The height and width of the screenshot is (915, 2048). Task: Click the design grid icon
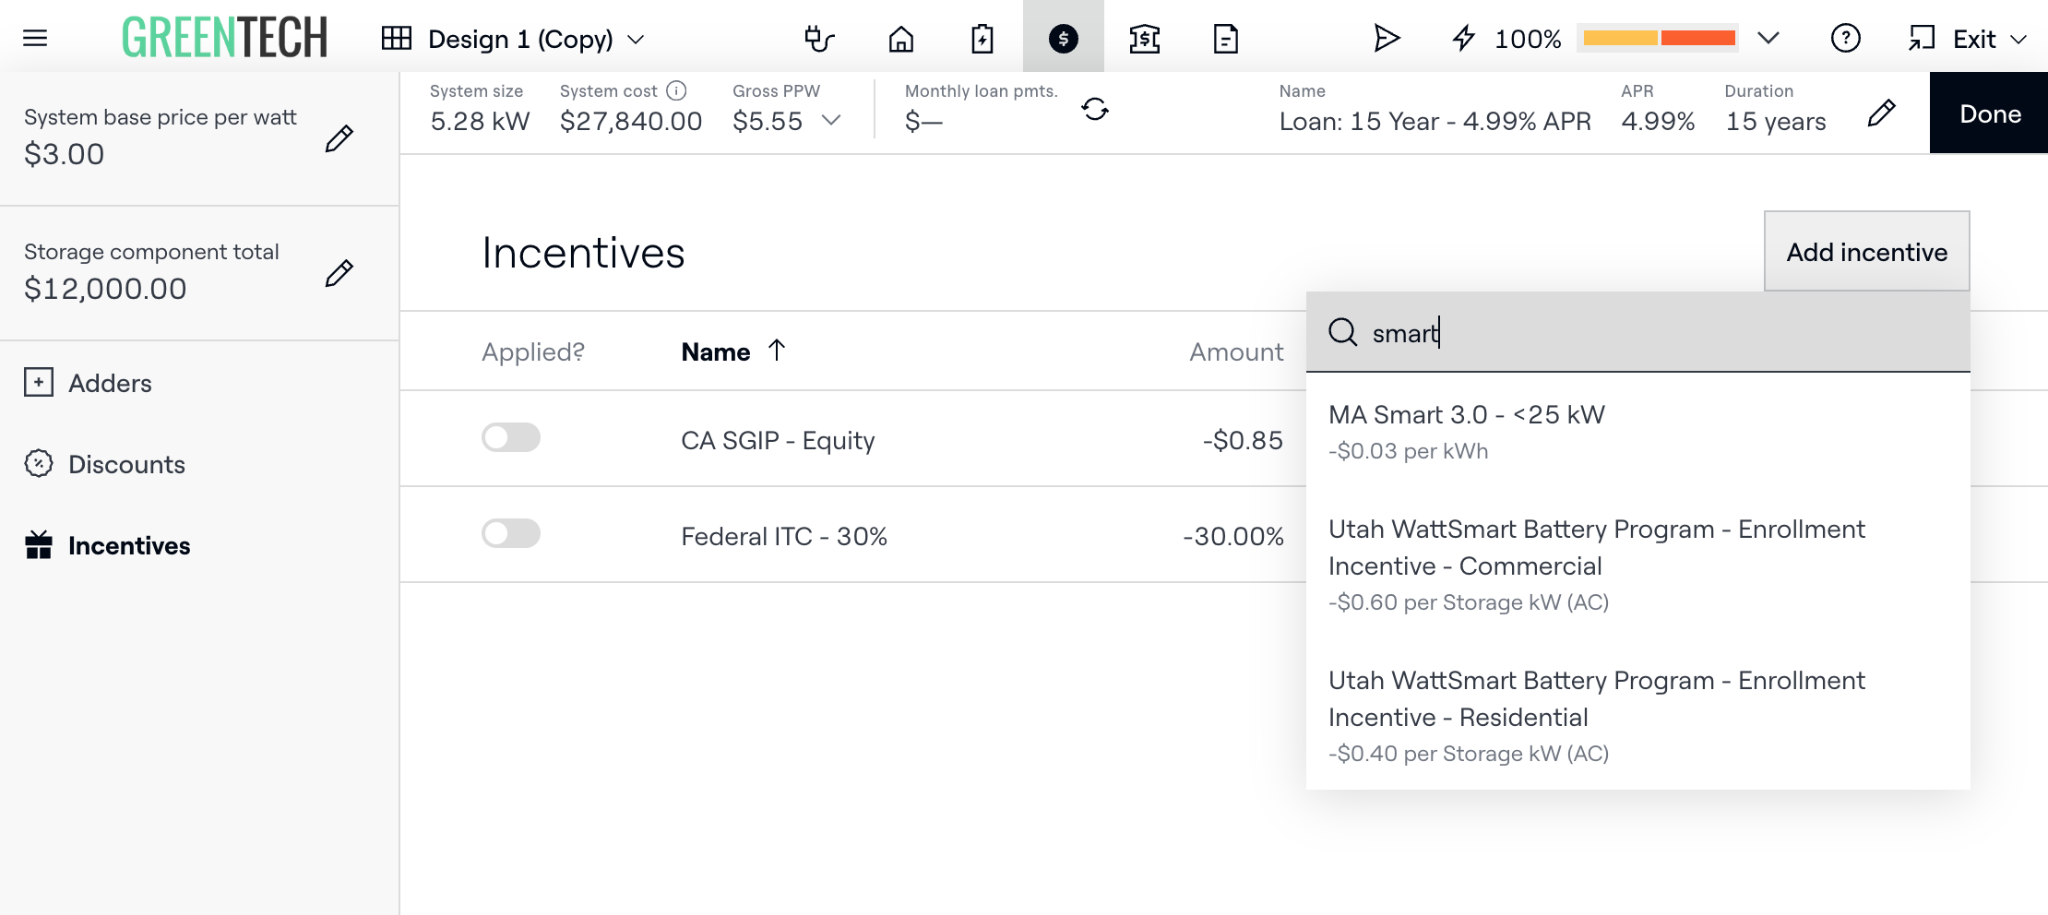[396, 38]
